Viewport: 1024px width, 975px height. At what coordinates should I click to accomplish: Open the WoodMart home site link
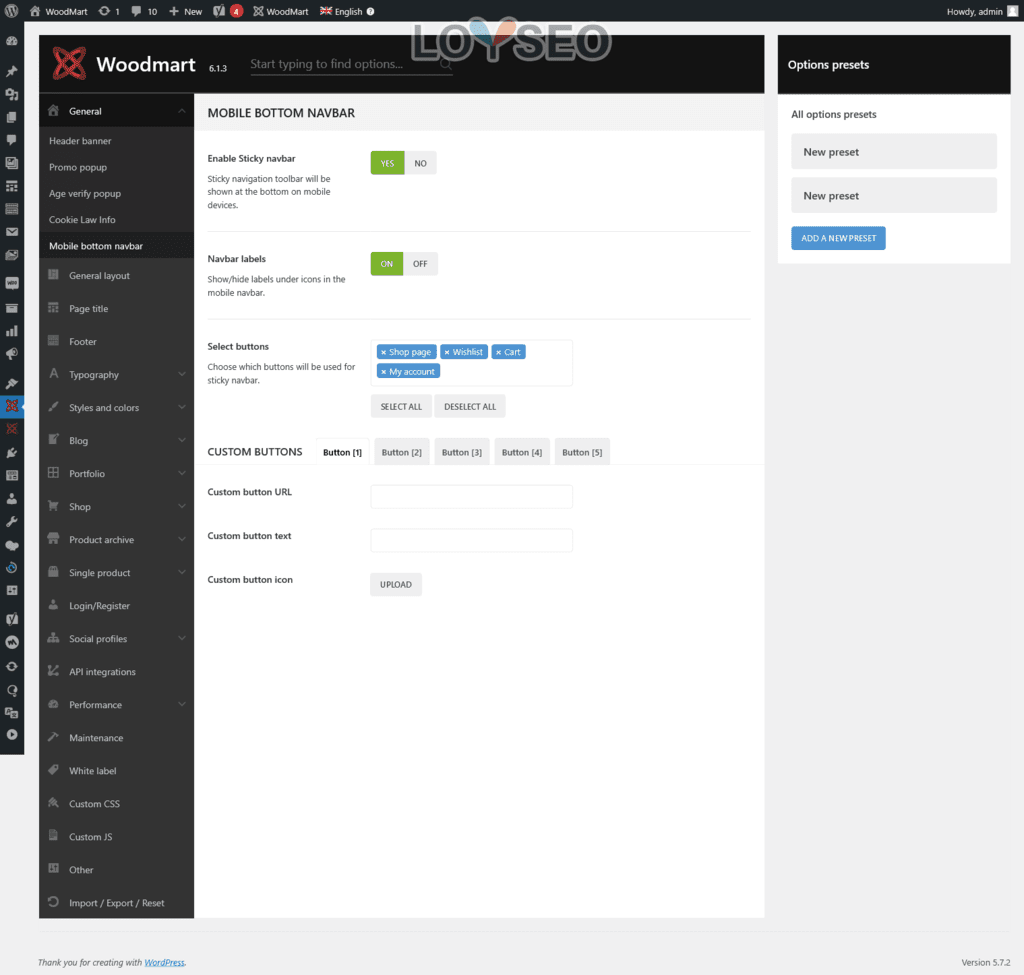point(58,11)
